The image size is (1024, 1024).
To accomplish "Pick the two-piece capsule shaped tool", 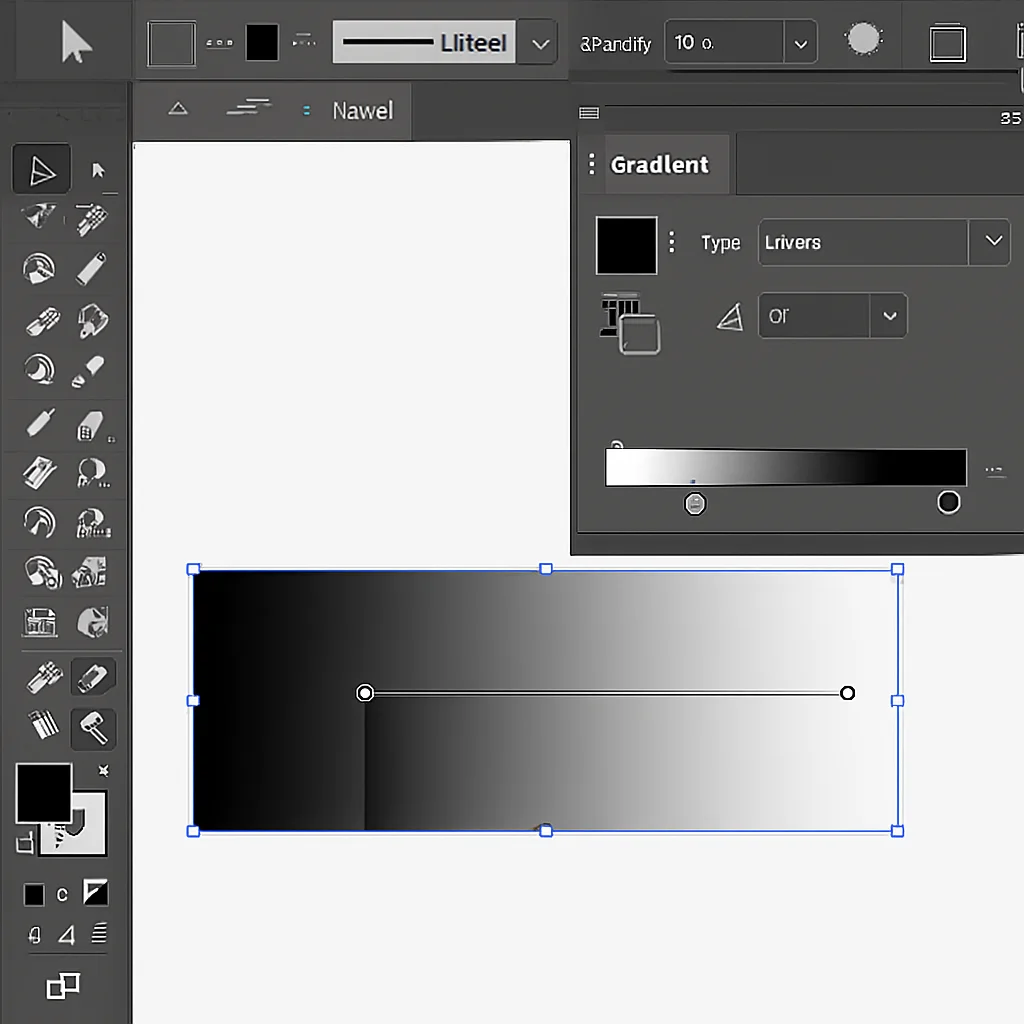I will click(88, 371).
